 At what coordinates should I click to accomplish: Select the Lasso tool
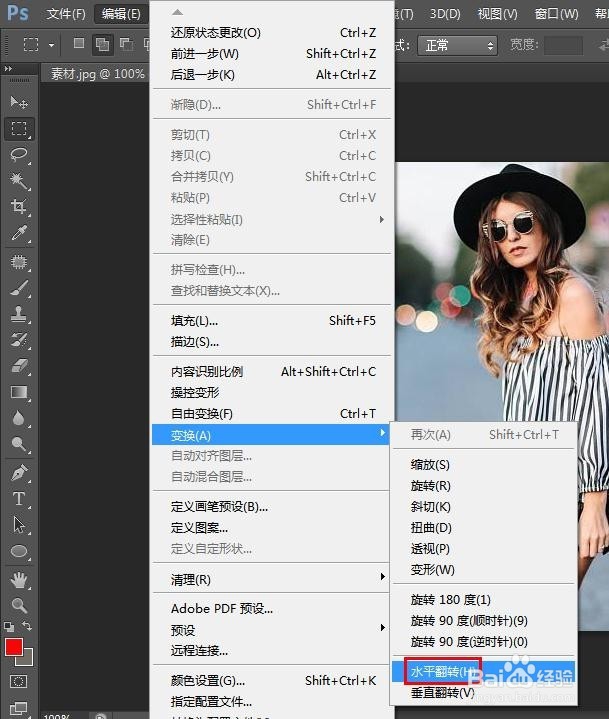click(19, 155)
